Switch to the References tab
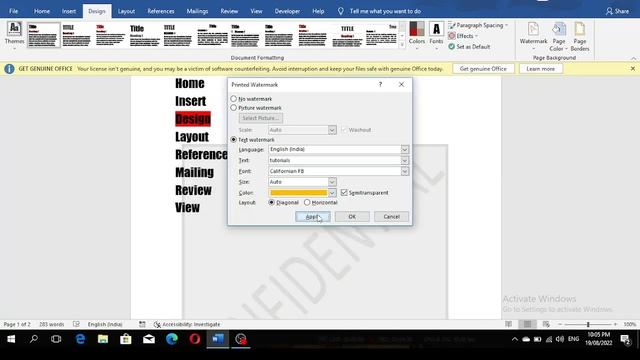This screenshot has width=640, height=360. (160, 11)
